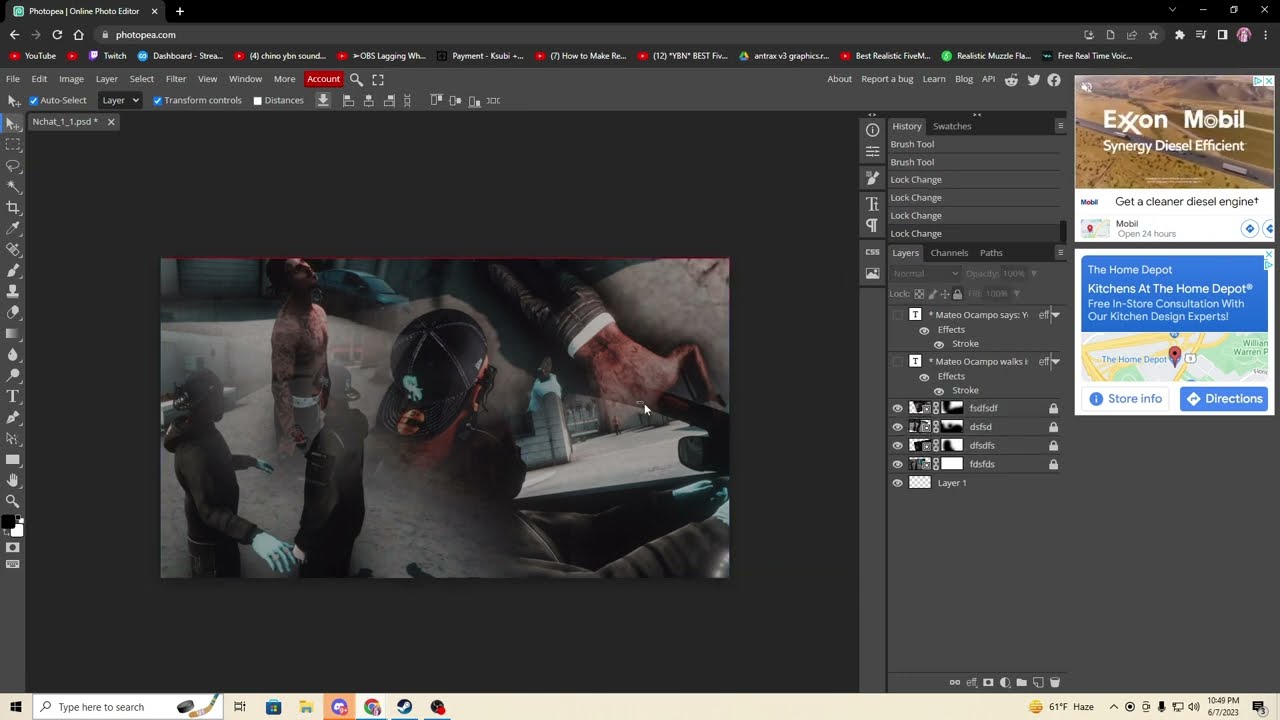The width and height of the screenshot is (1280, 720).
Task: Select the Pen tool
Action: (x=13, y=417)
